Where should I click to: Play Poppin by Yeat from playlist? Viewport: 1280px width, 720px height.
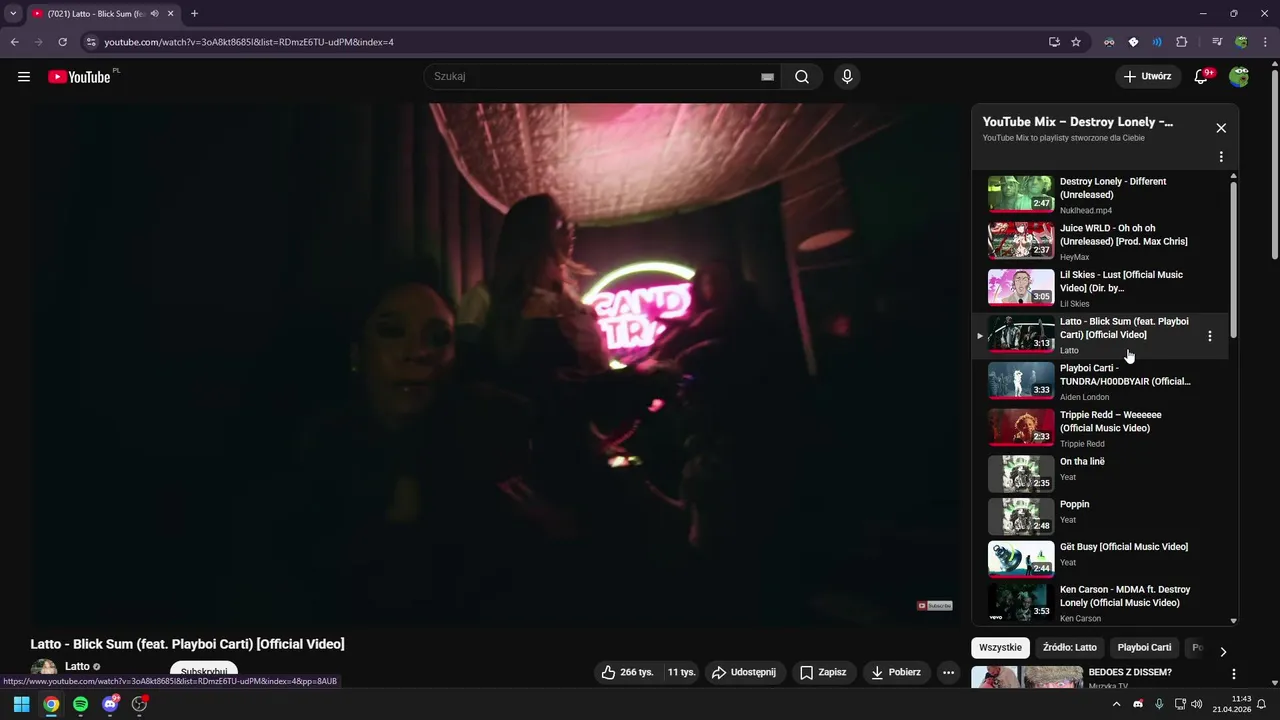(x=1098, y=516)
